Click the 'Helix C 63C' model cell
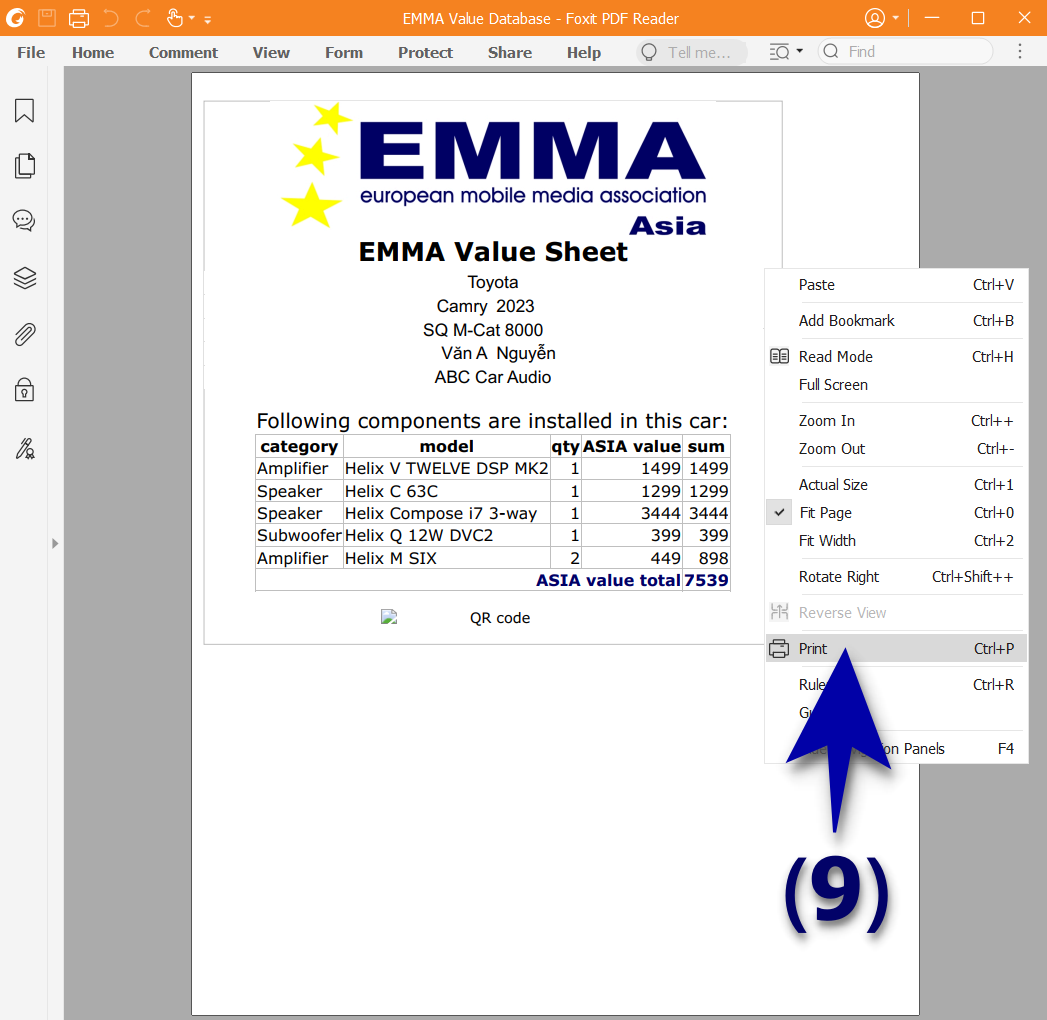 click(447, 491)
